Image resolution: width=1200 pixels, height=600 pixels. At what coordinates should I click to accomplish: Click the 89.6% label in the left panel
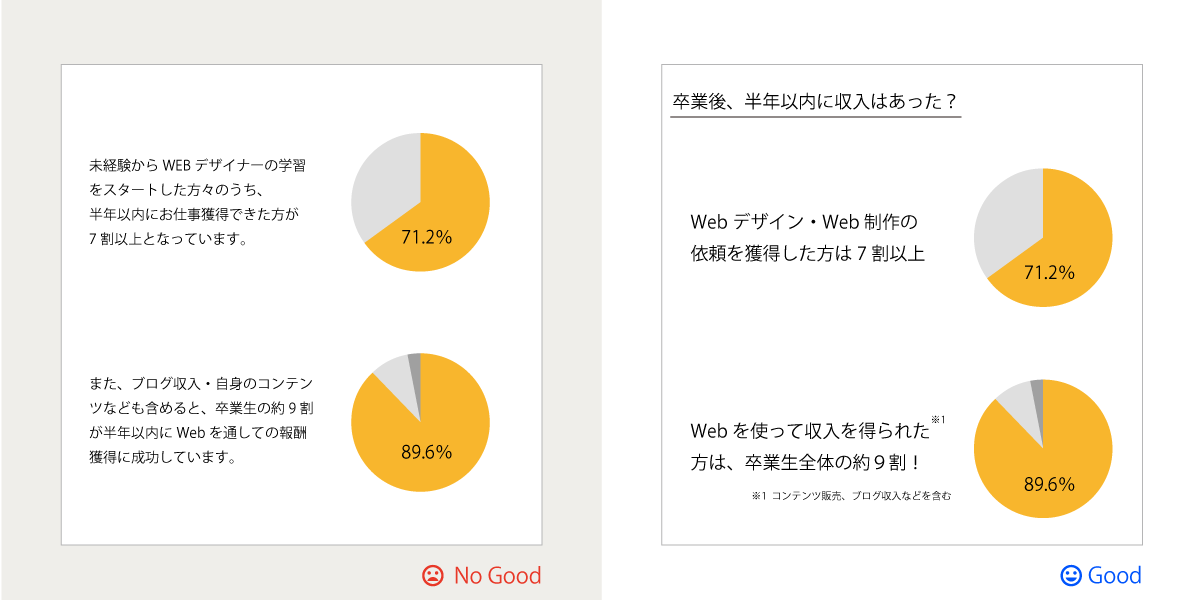pos(427,452)
